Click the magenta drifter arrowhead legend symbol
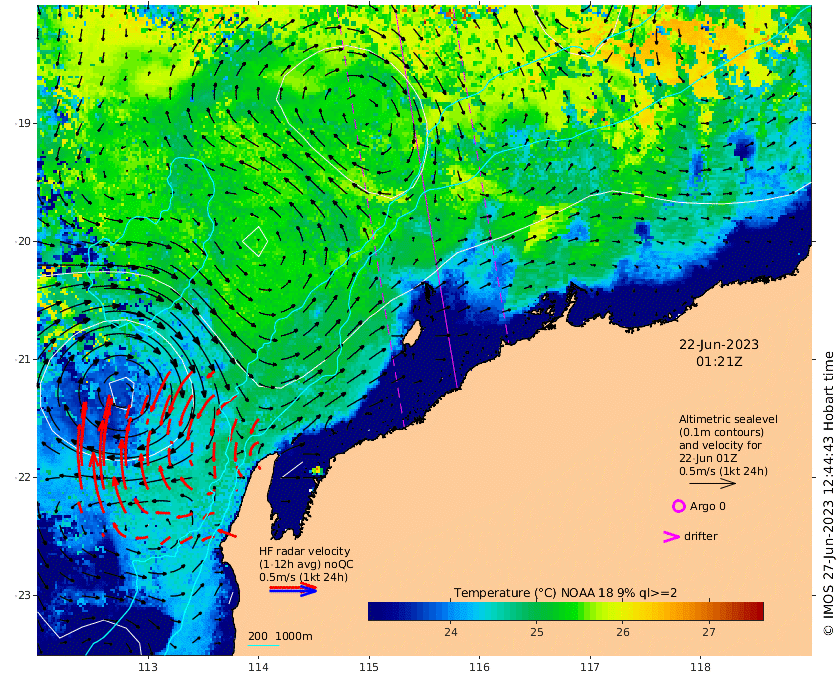Viewport: 840px width, 680px height. (671, 536)
